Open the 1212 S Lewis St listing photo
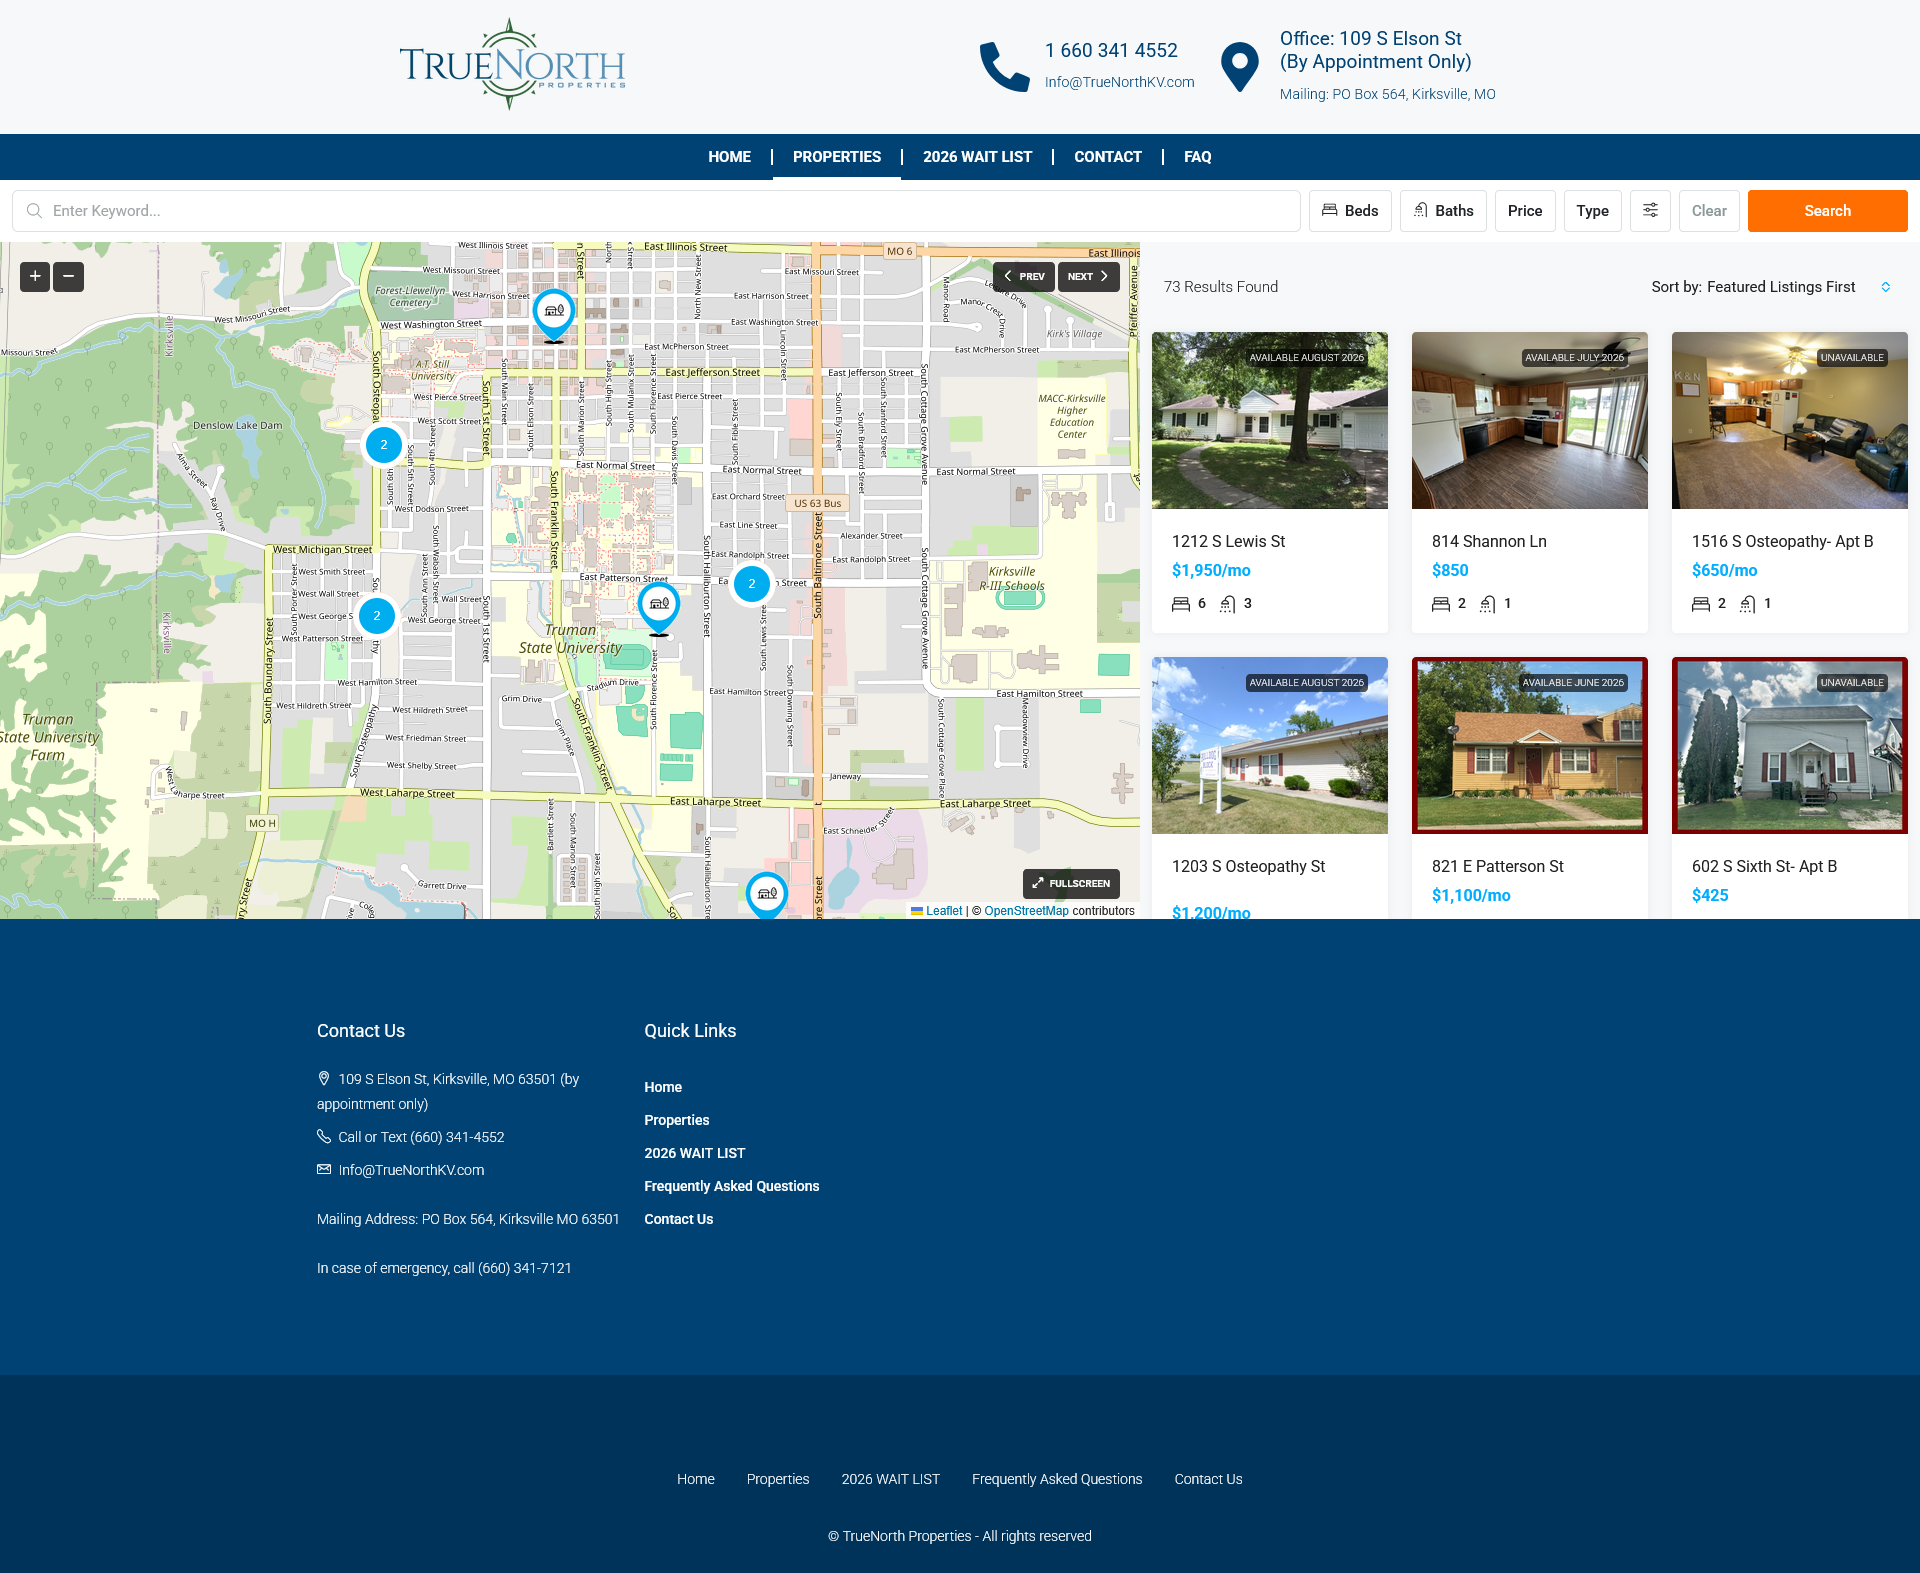The width and height of the screenshot is (1920, 1573). 1269,420
